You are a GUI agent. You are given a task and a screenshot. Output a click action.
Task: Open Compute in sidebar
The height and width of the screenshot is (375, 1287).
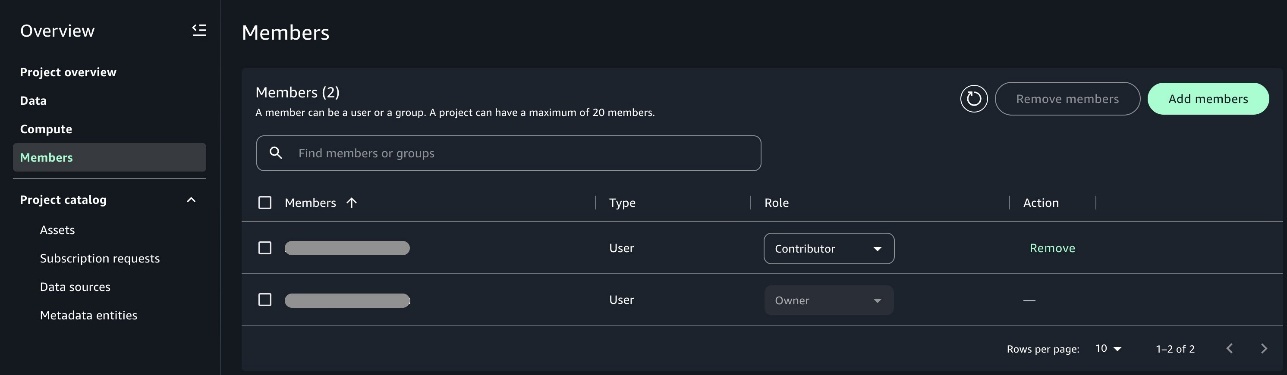(x=46, y=129)
